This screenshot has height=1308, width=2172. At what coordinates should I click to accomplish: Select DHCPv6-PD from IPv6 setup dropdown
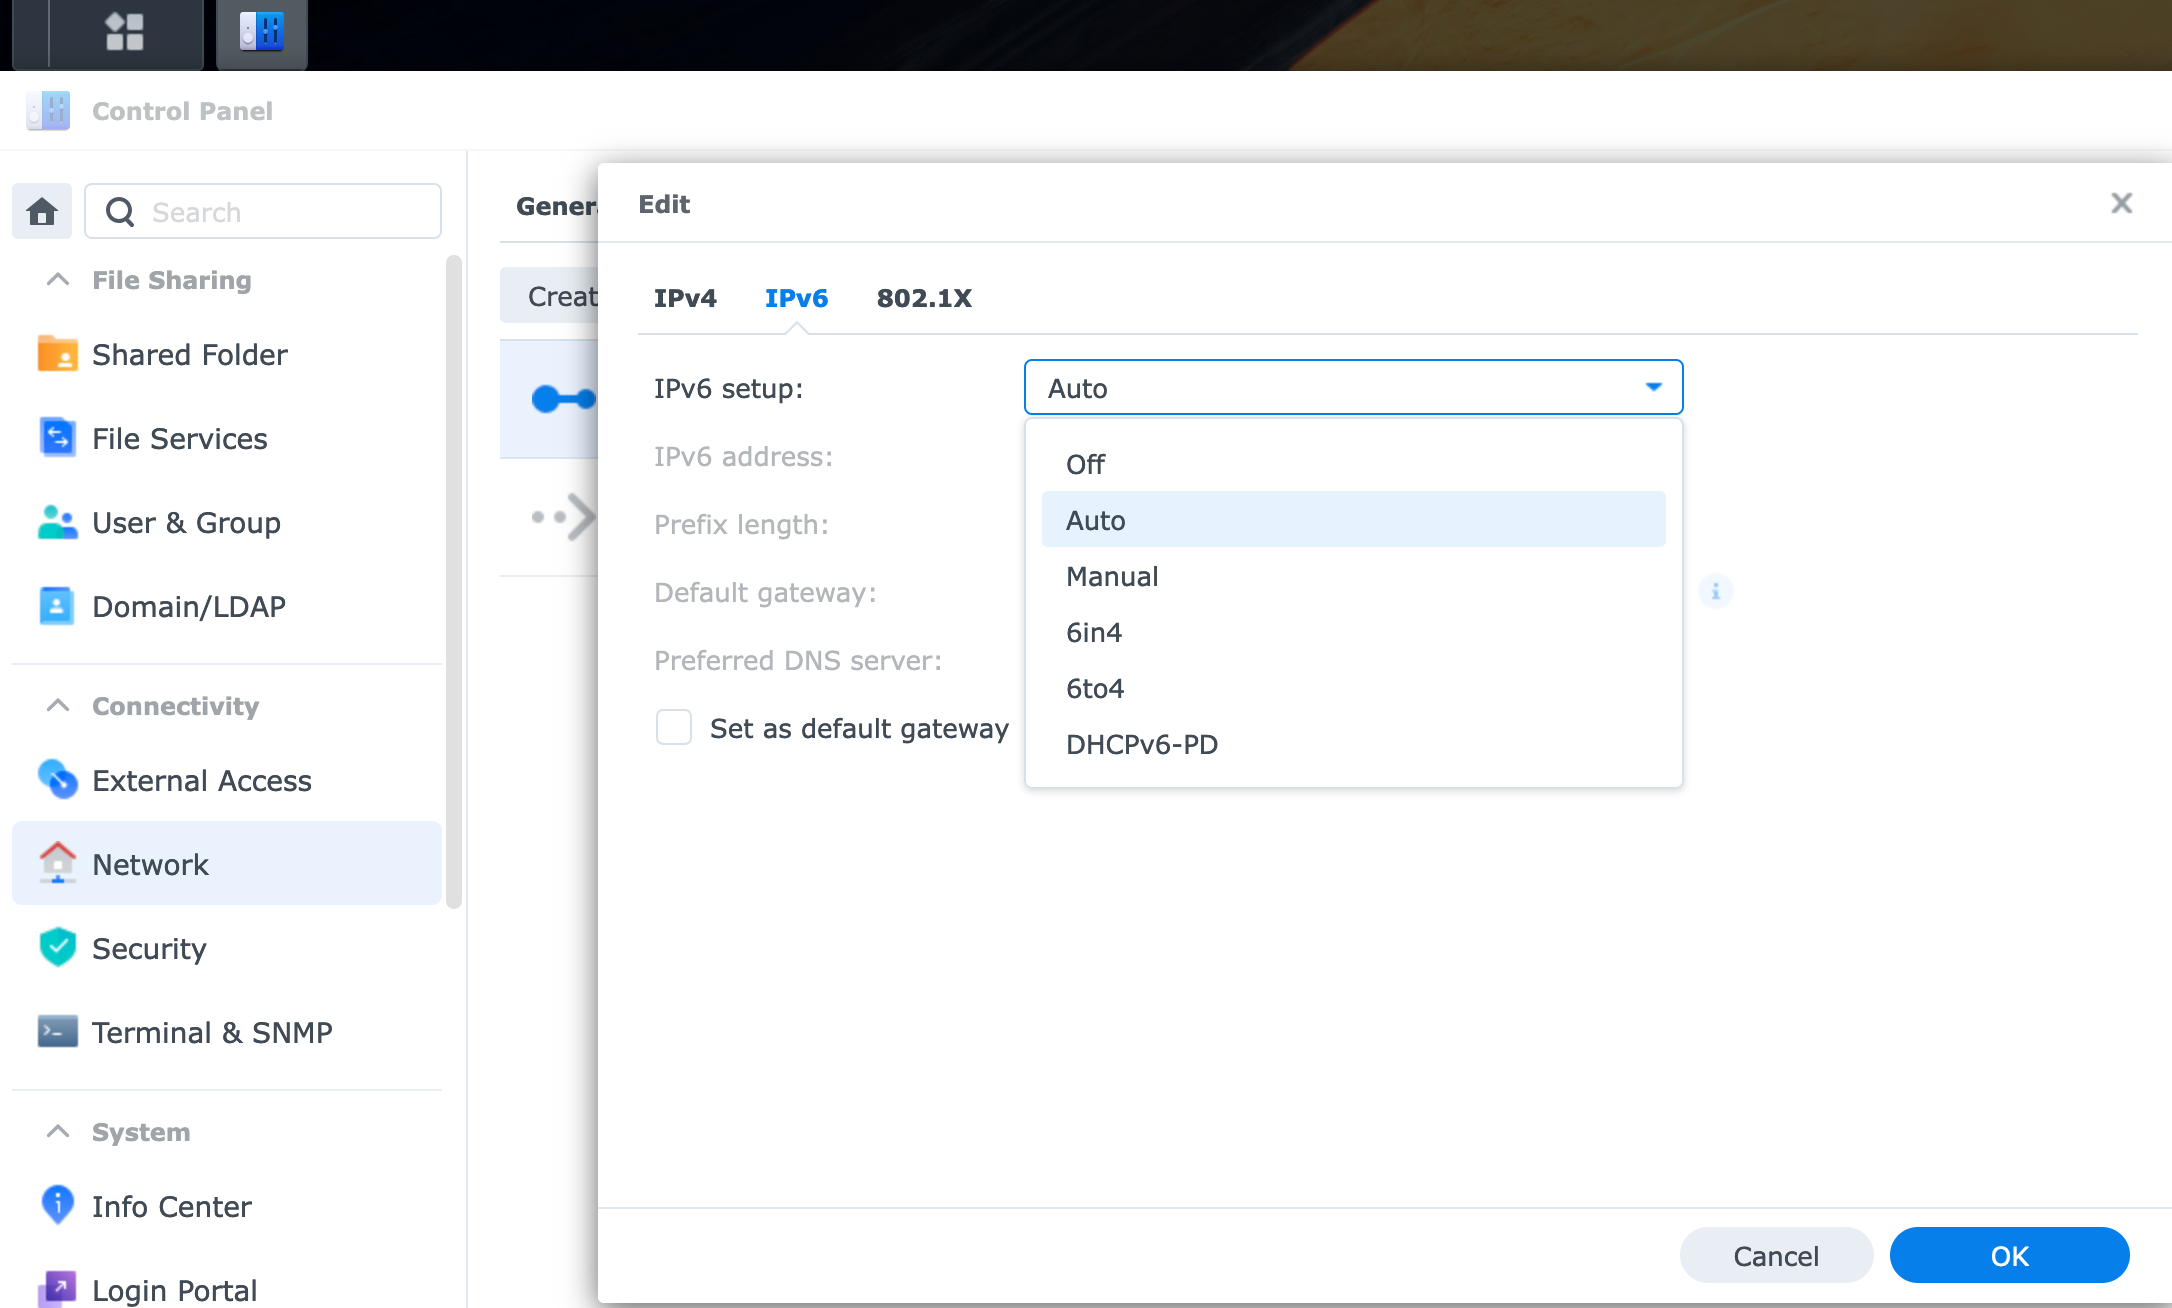click(x=1140, y=745)
